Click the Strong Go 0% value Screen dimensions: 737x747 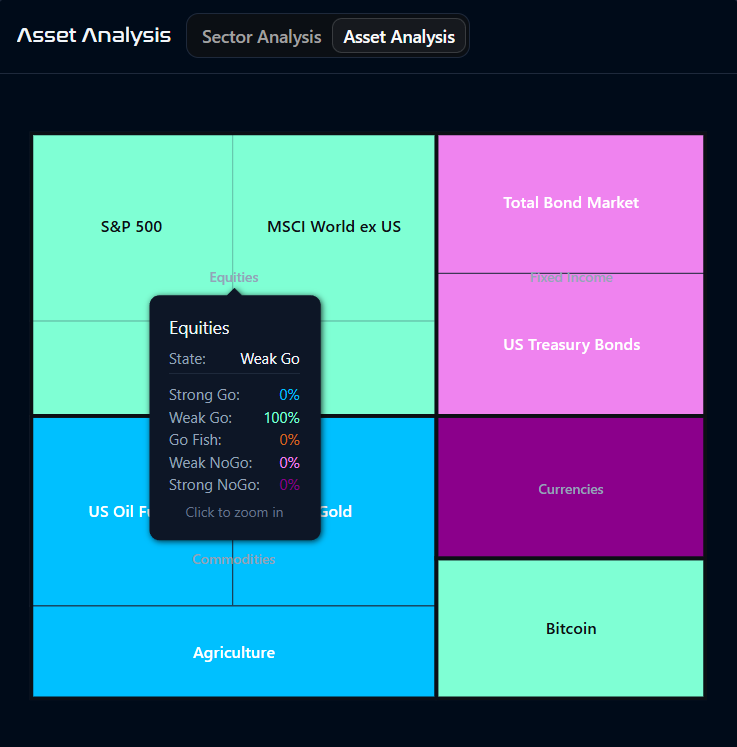(x=289, y=395)
